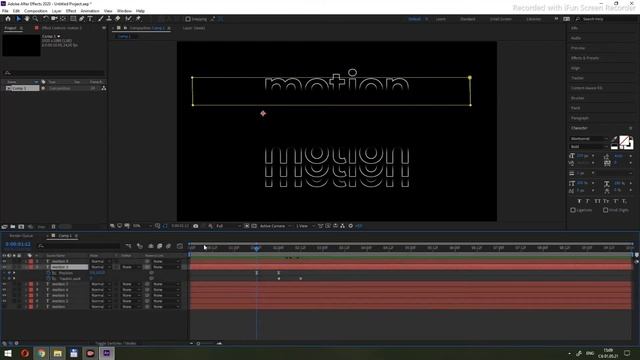Open the Window menu
640x360 pixels.
click(124, 11)
